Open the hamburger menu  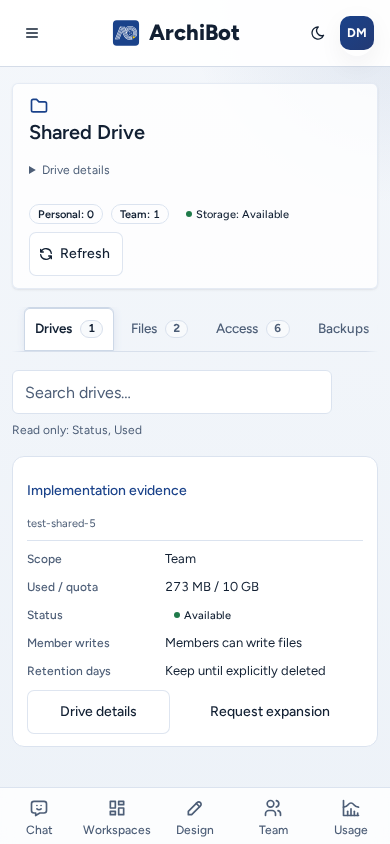tap(32, 33)
